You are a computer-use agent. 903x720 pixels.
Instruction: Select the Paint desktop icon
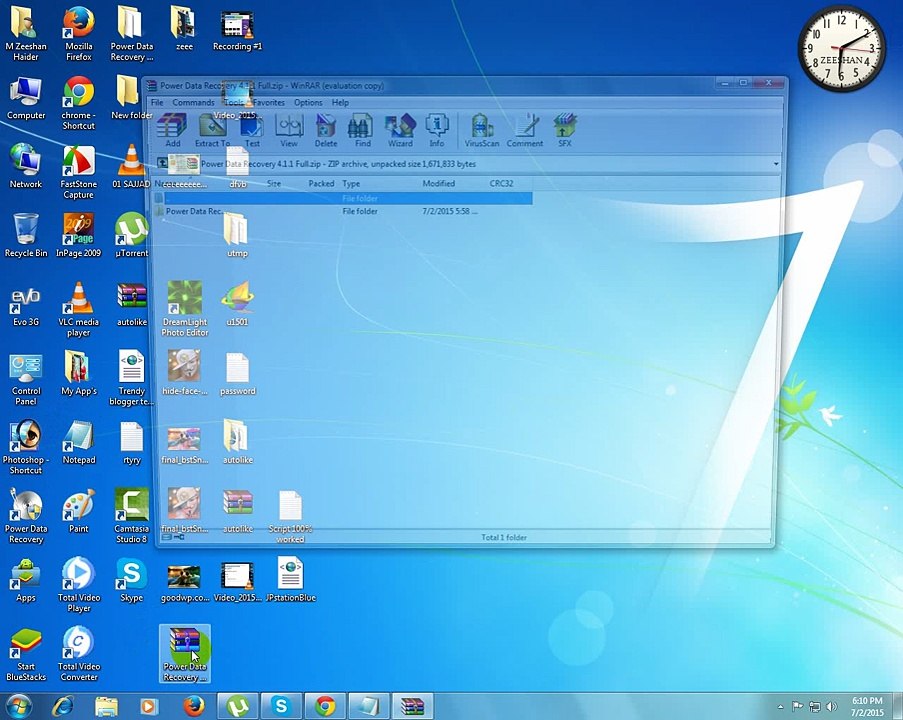79,511
